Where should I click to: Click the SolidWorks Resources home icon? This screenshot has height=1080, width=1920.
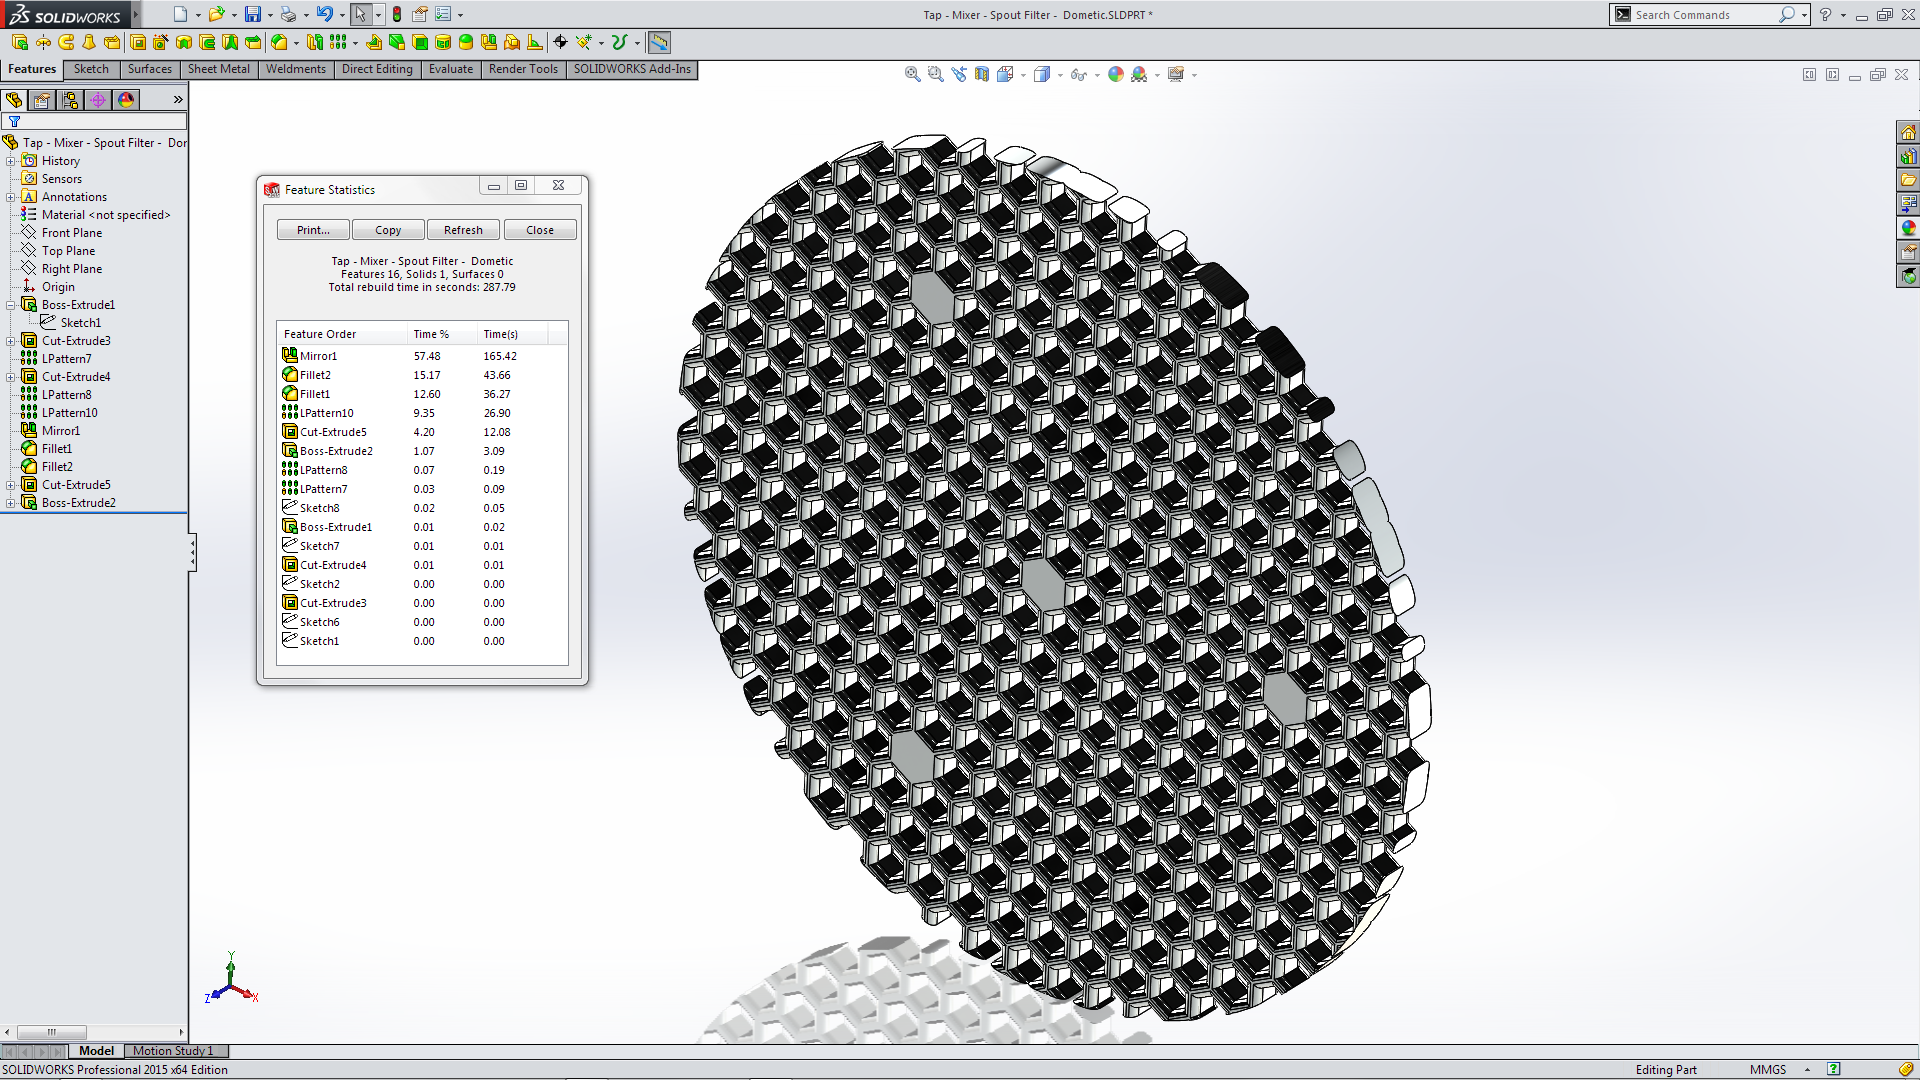[x=1908, y=133]
